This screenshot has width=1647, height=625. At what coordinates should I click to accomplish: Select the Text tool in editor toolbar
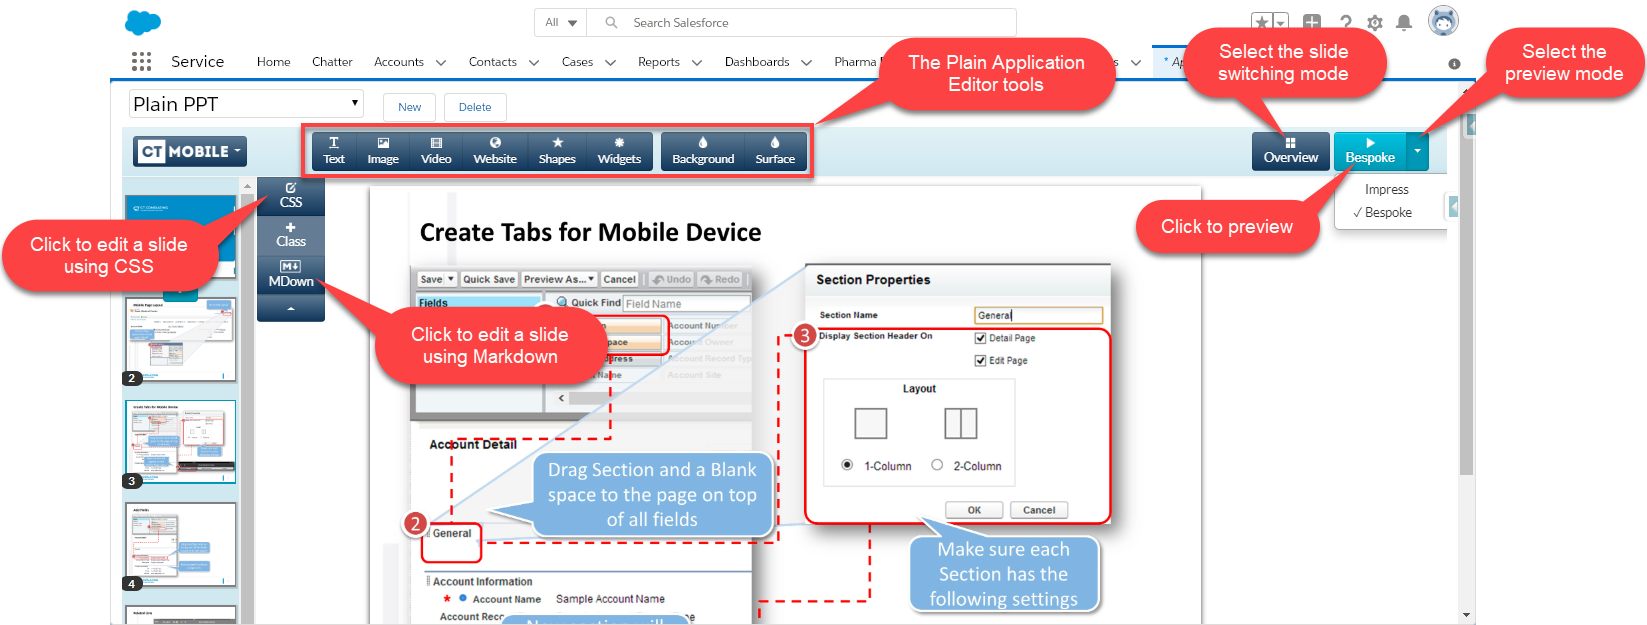coord(334,151)
